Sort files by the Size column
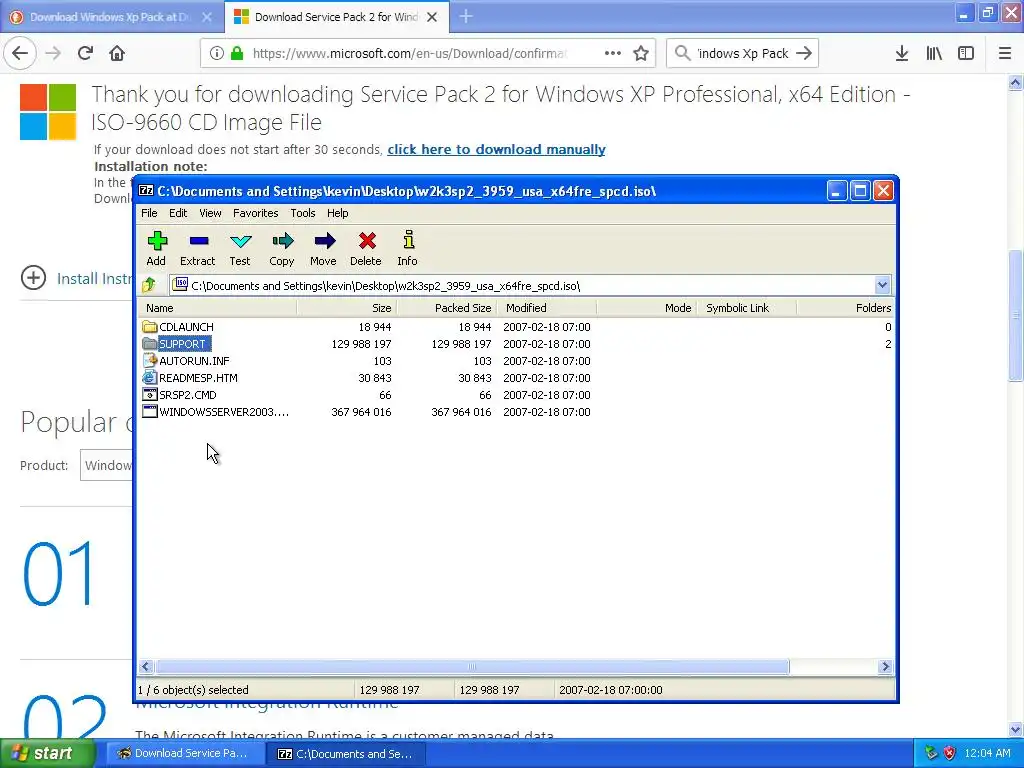Image resolution: width=1024 pixels, height=768 pixels. pyautogui.click(x=347, y=308)
